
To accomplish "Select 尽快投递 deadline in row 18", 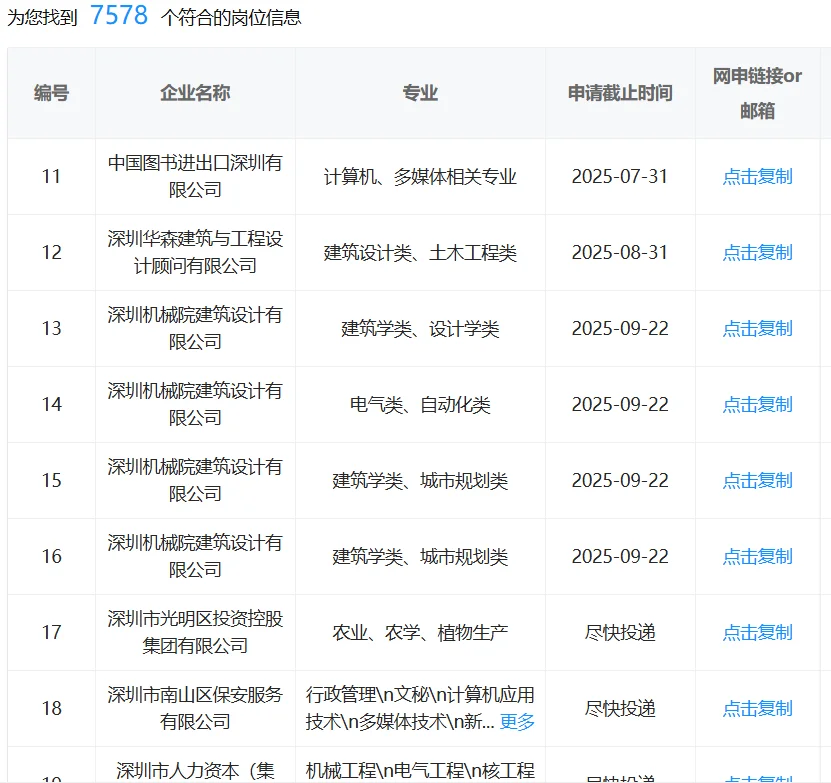I will tap(620, 708).
